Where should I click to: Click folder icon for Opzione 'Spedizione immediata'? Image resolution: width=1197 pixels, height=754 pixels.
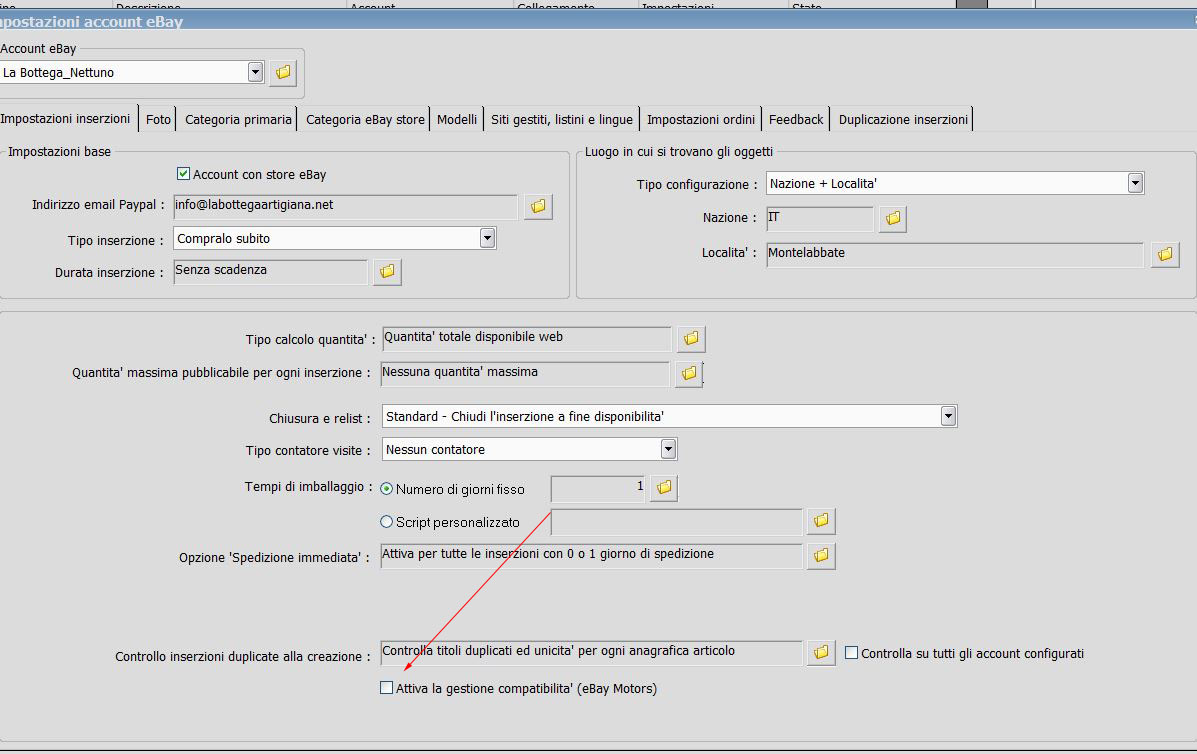[x=821, y=556]
